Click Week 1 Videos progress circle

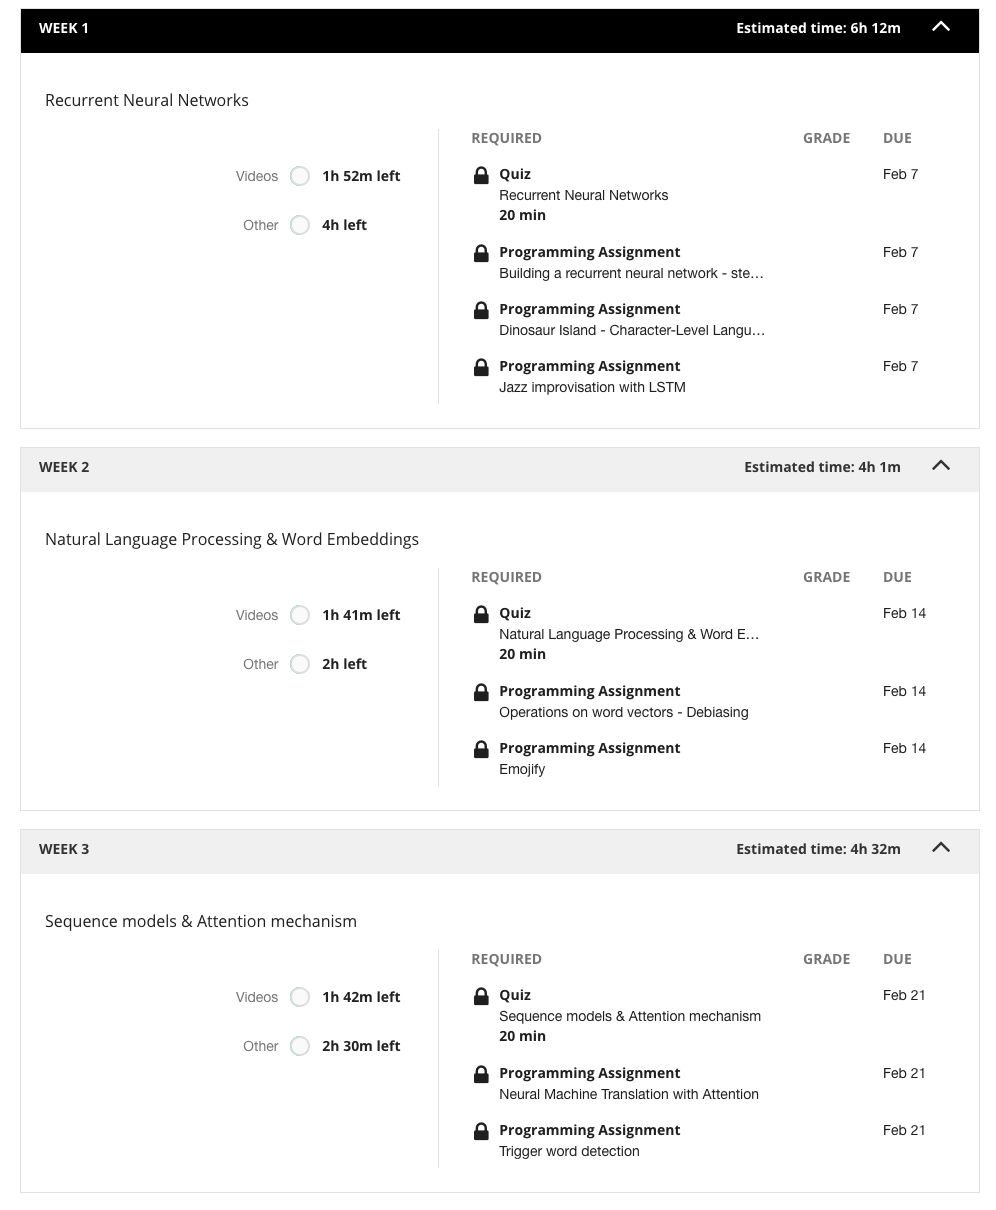click(300, 176)
